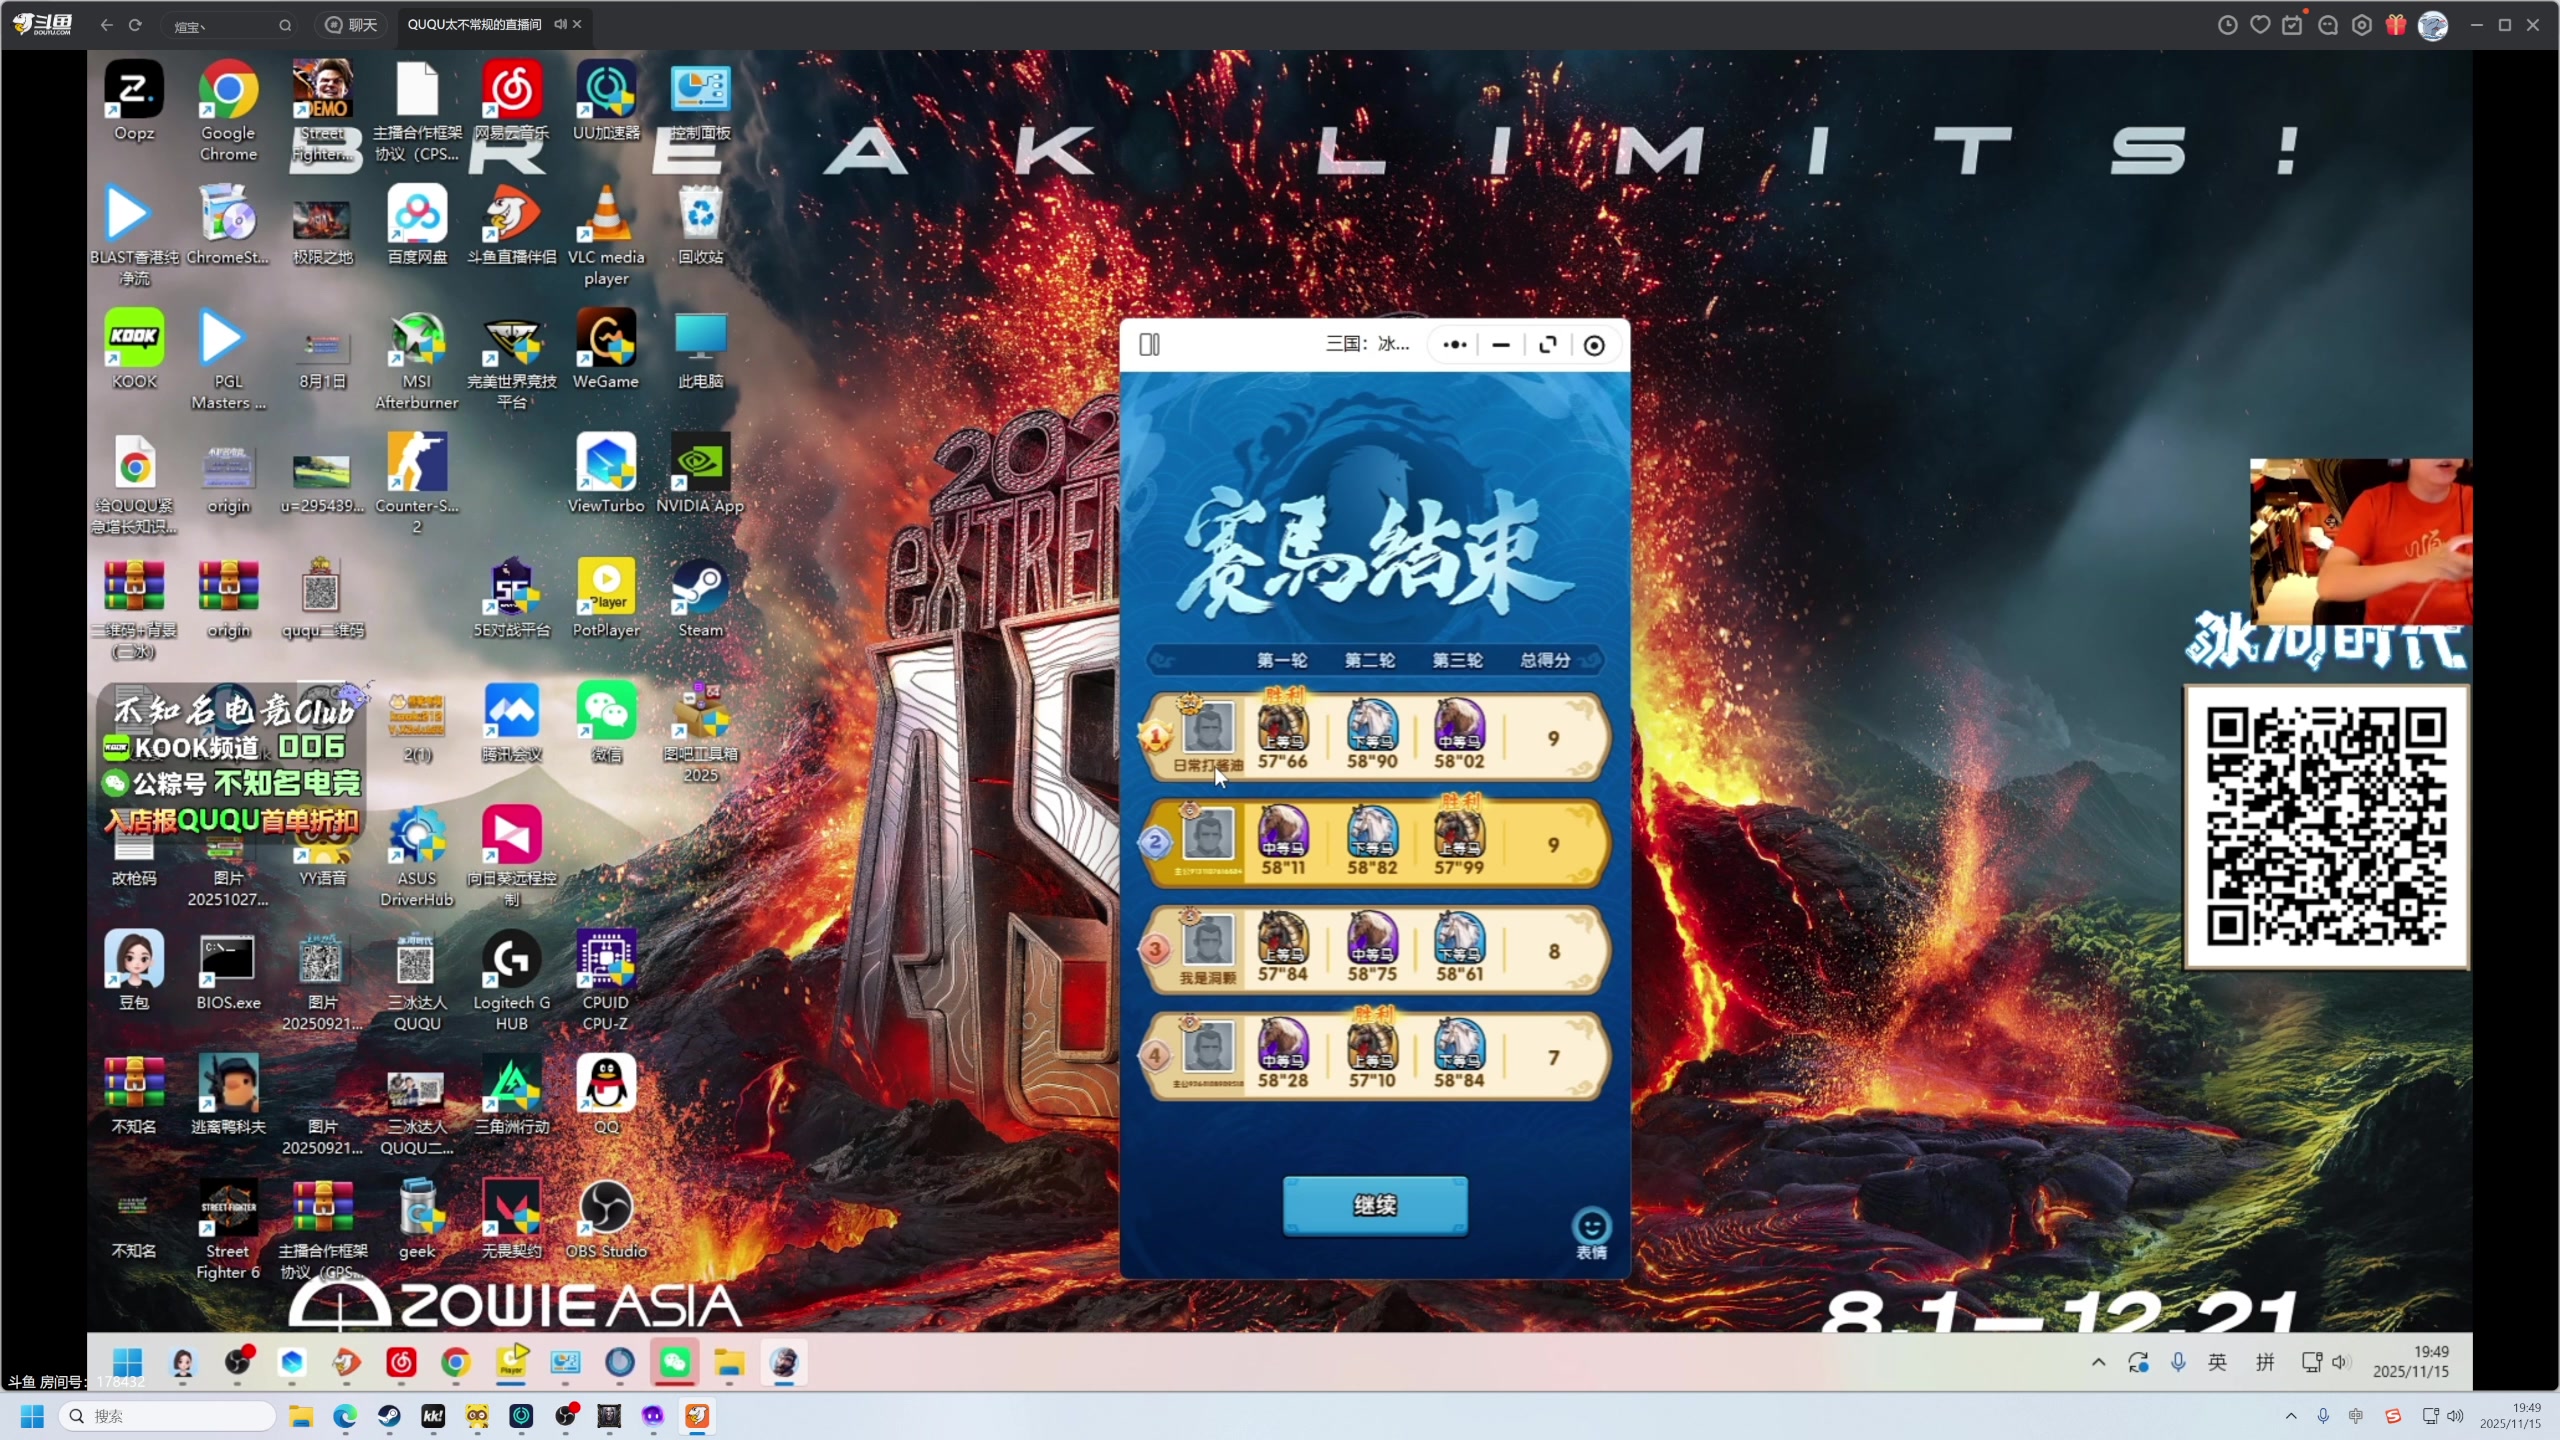The image size is (2560, 1440).
Task: Open the daily tasks calendar panel with red dot
Action: [x=2292, y=24]
